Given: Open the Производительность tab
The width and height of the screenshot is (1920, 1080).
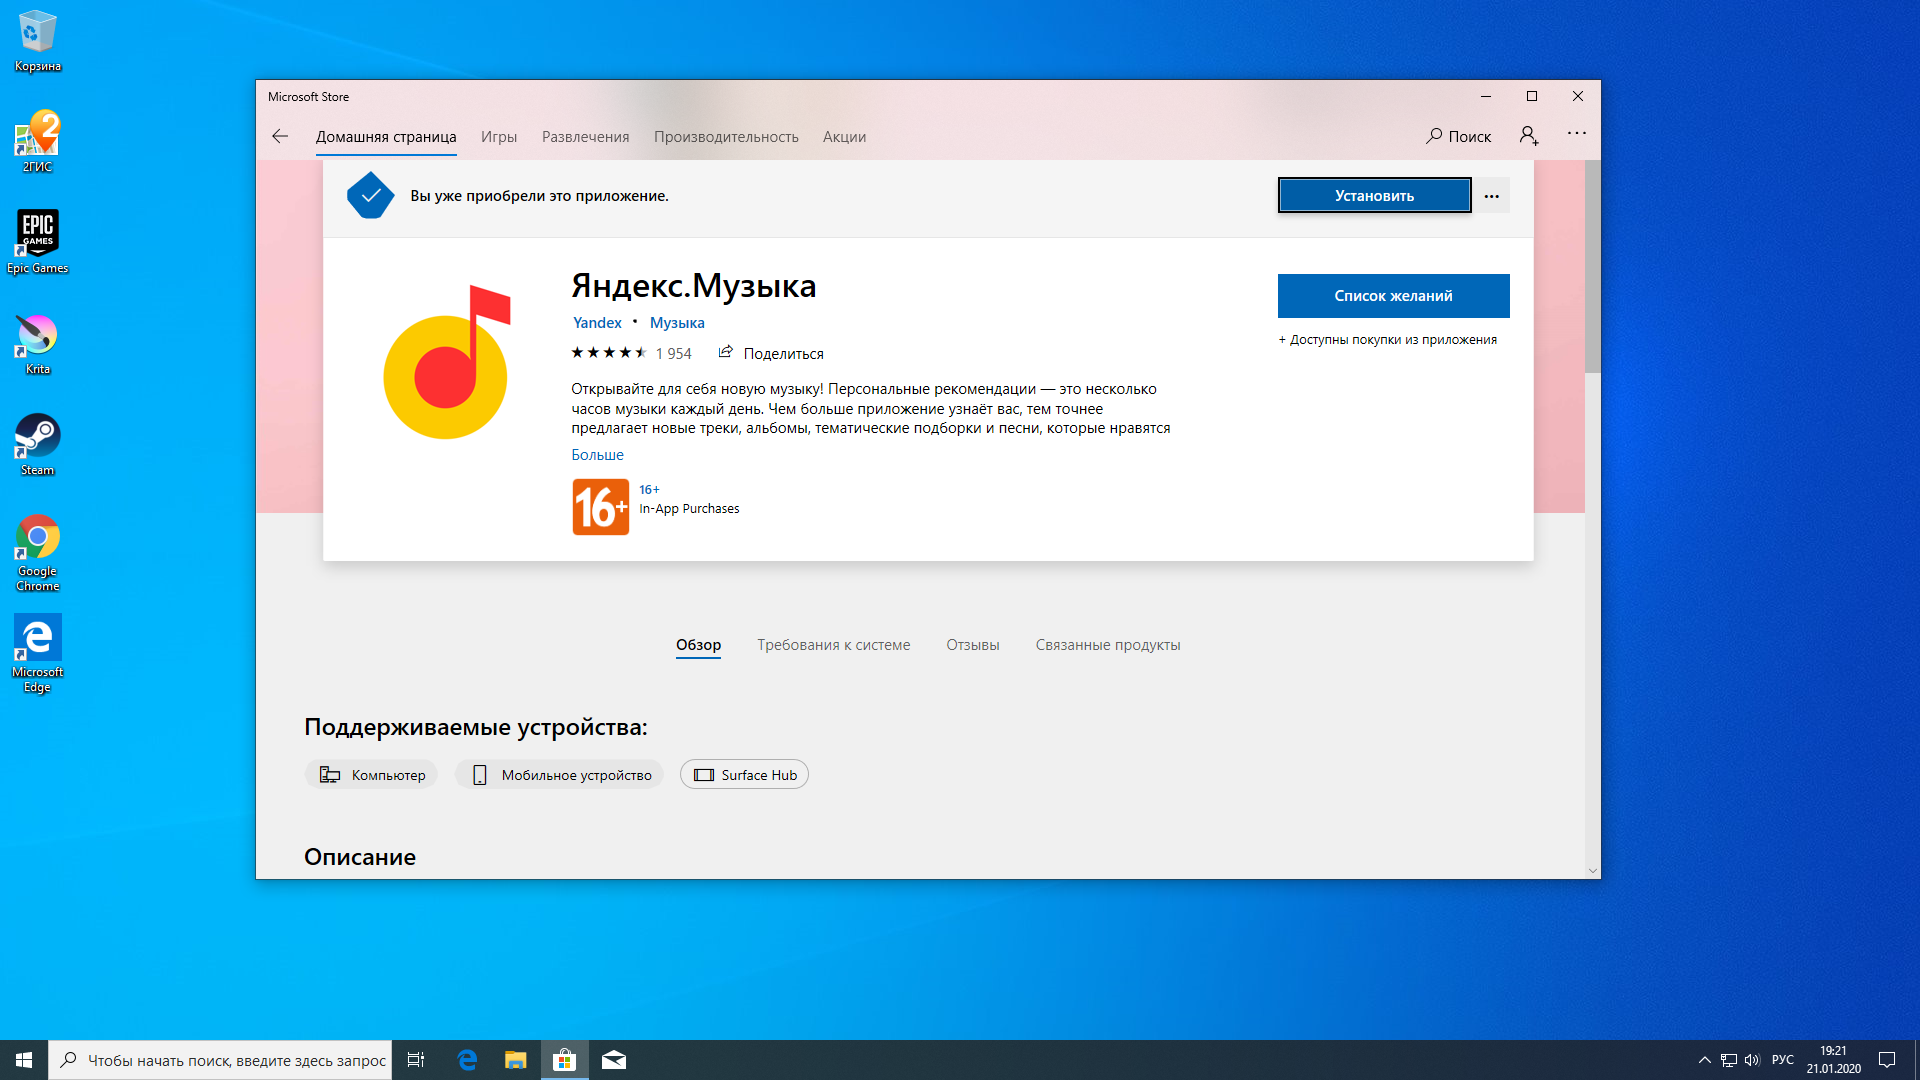Looking at the screenshot, I should point(726,137).
